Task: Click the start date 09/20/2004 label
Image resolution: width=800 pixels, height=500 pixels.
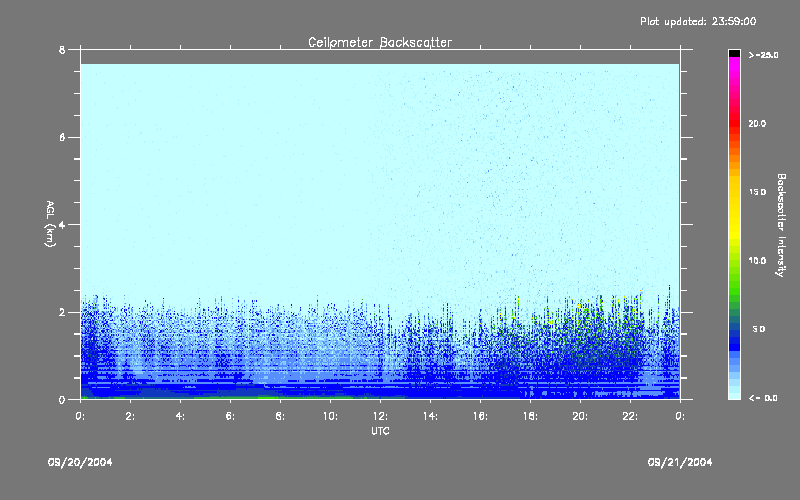Action: pyautogui.click(x=80, y=462)
